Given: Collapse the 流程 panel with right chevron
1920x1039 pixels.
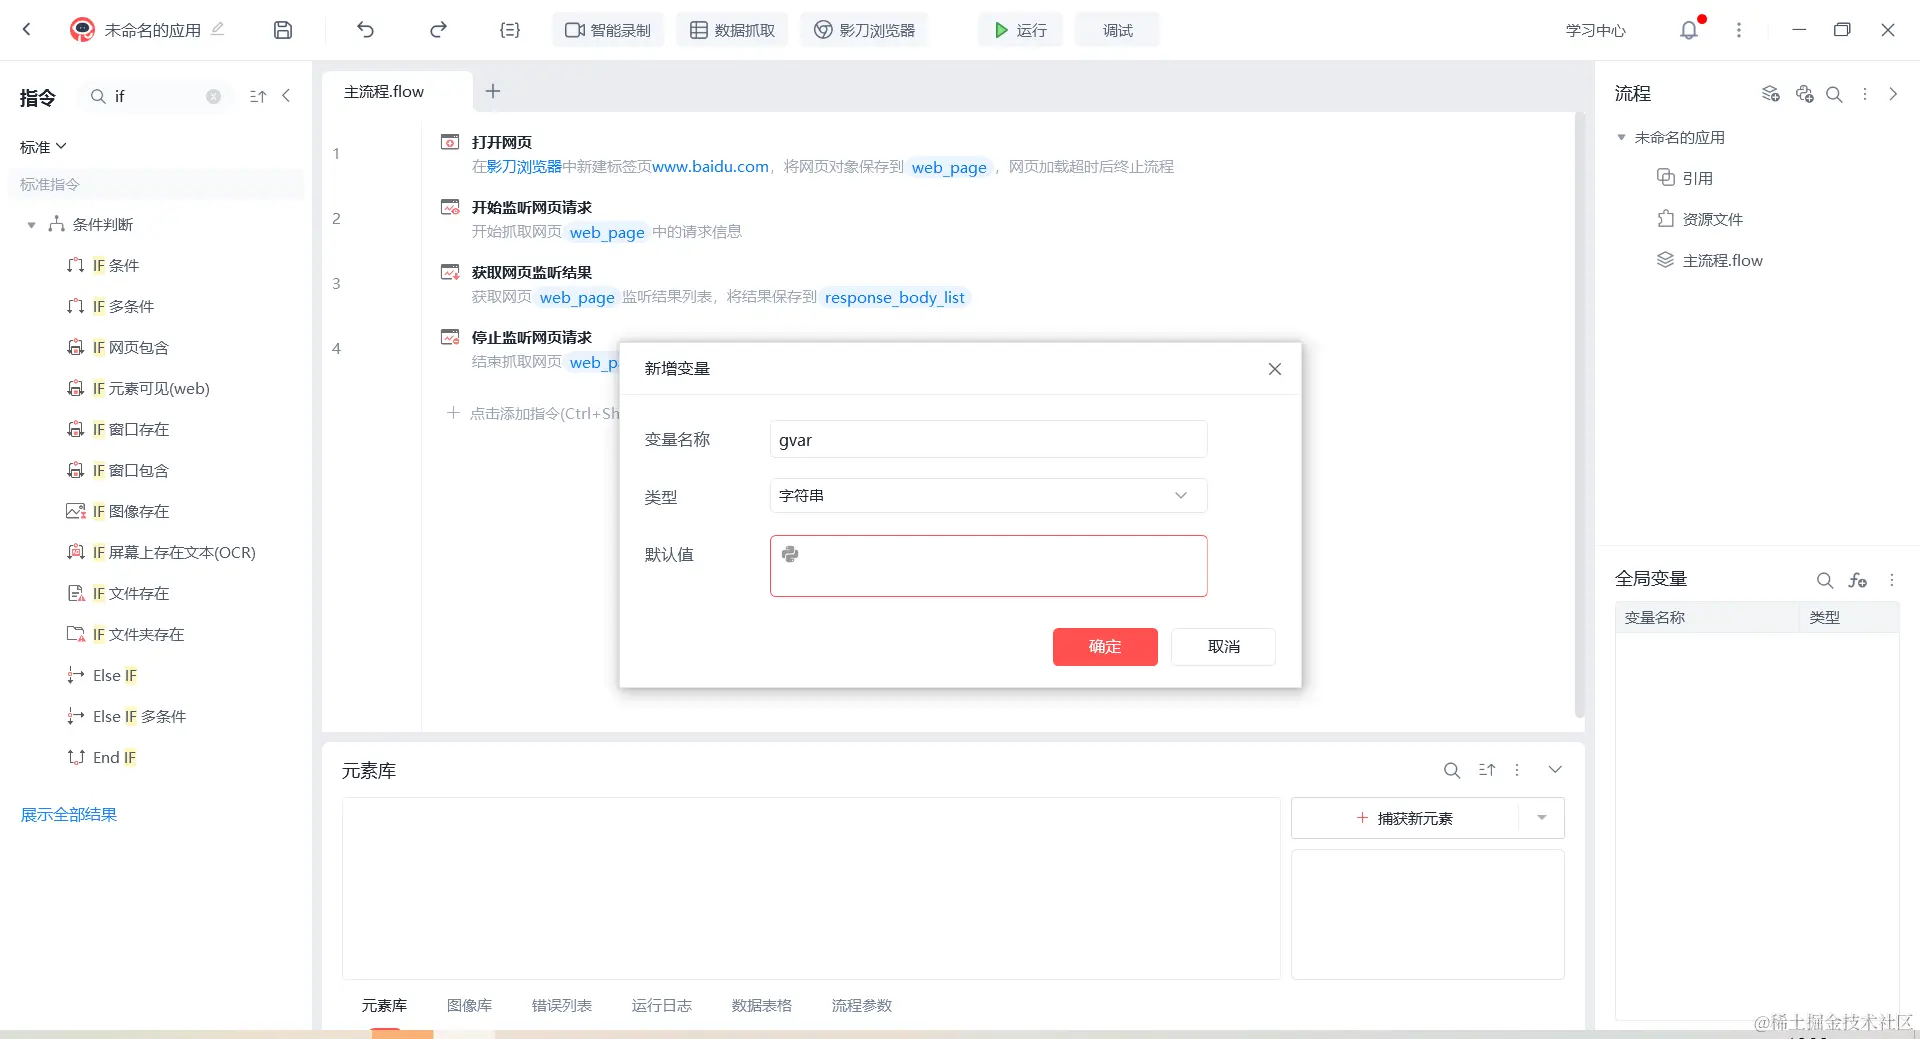Looking at the screenshot, I should pos(1893,94).
